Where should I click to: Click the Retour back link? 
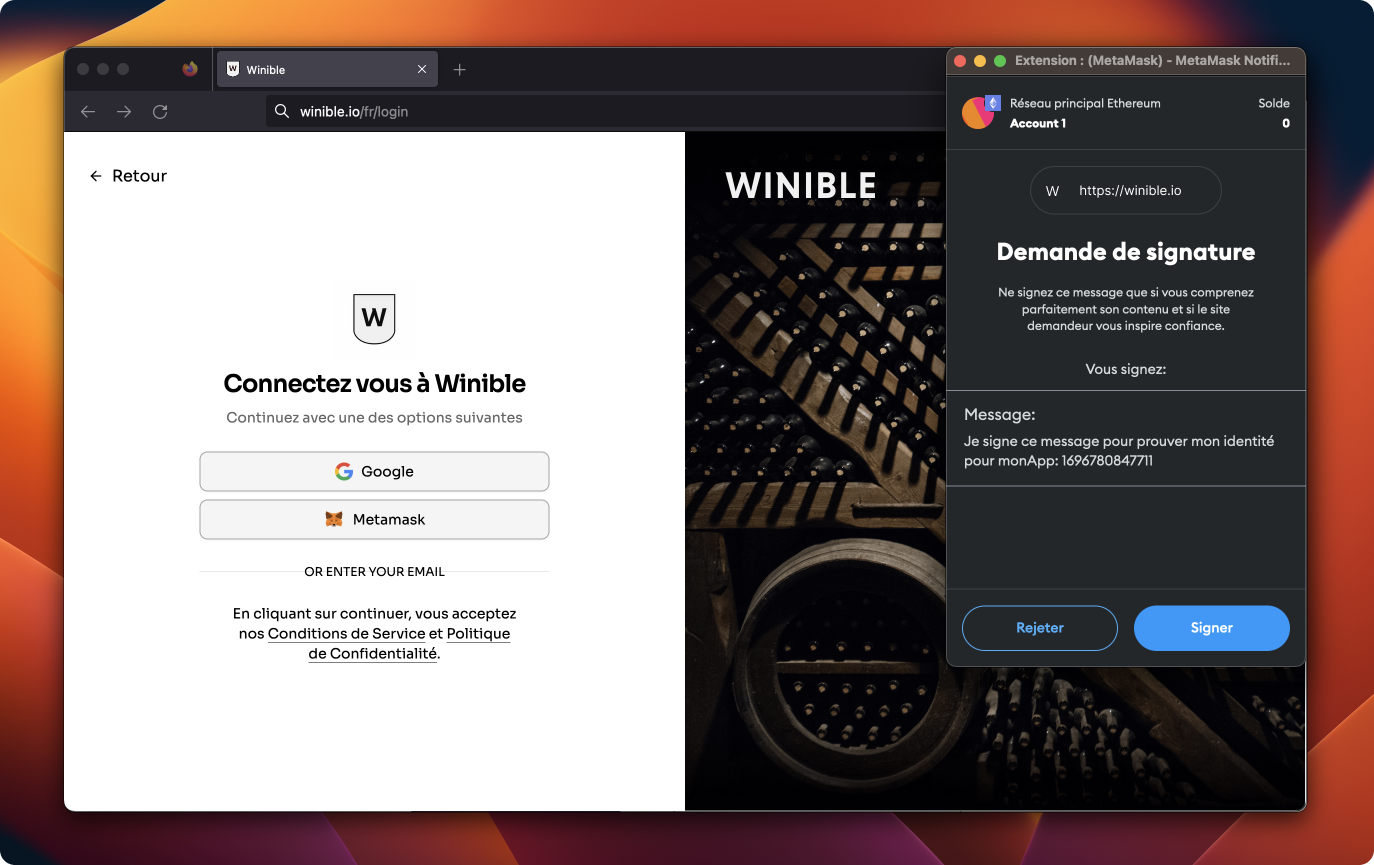128,176
